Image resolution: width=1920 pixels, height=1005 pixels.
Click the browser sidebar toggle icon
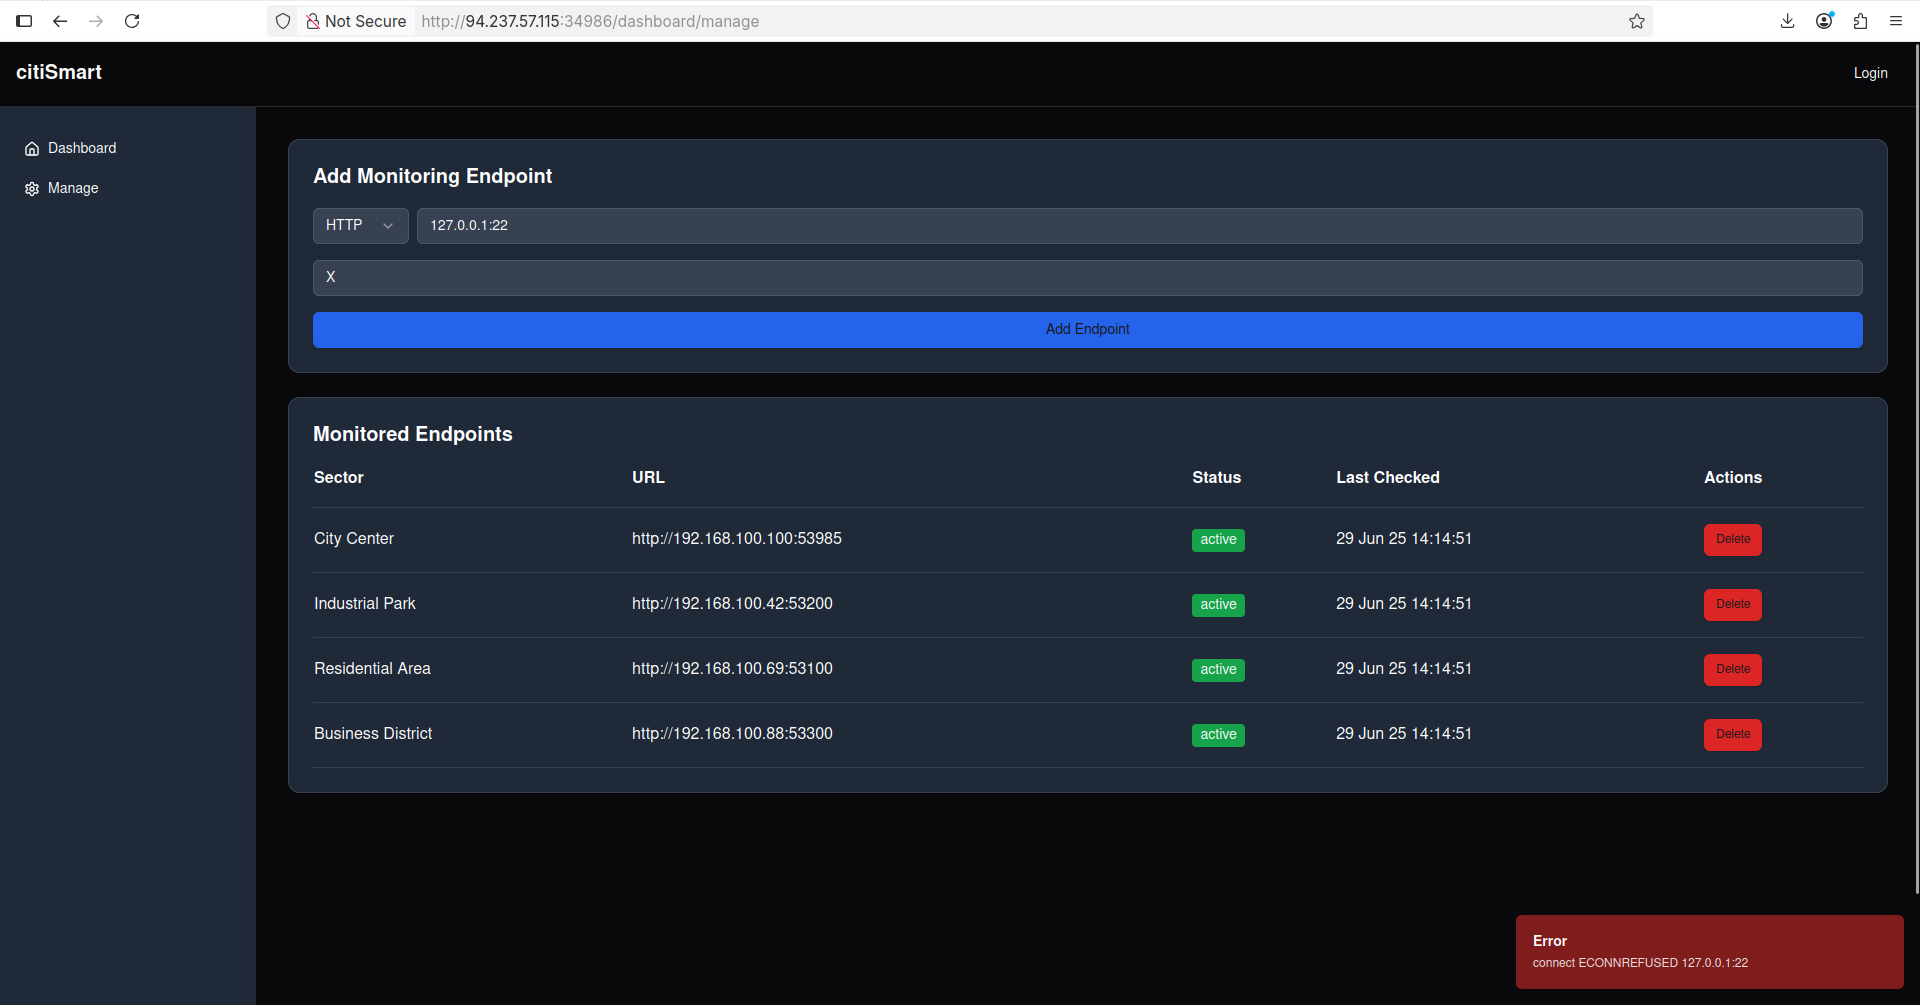[24, 21]
